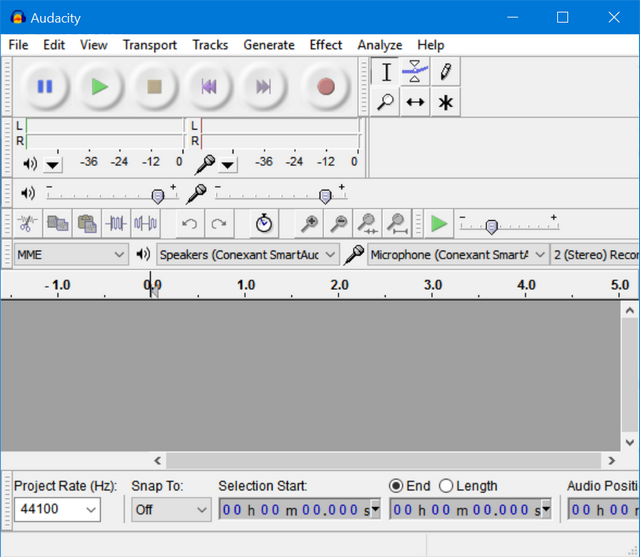640x557 pixels.
Task: Open the View menu
Action: pyautogui.click(x=93, y=45)
